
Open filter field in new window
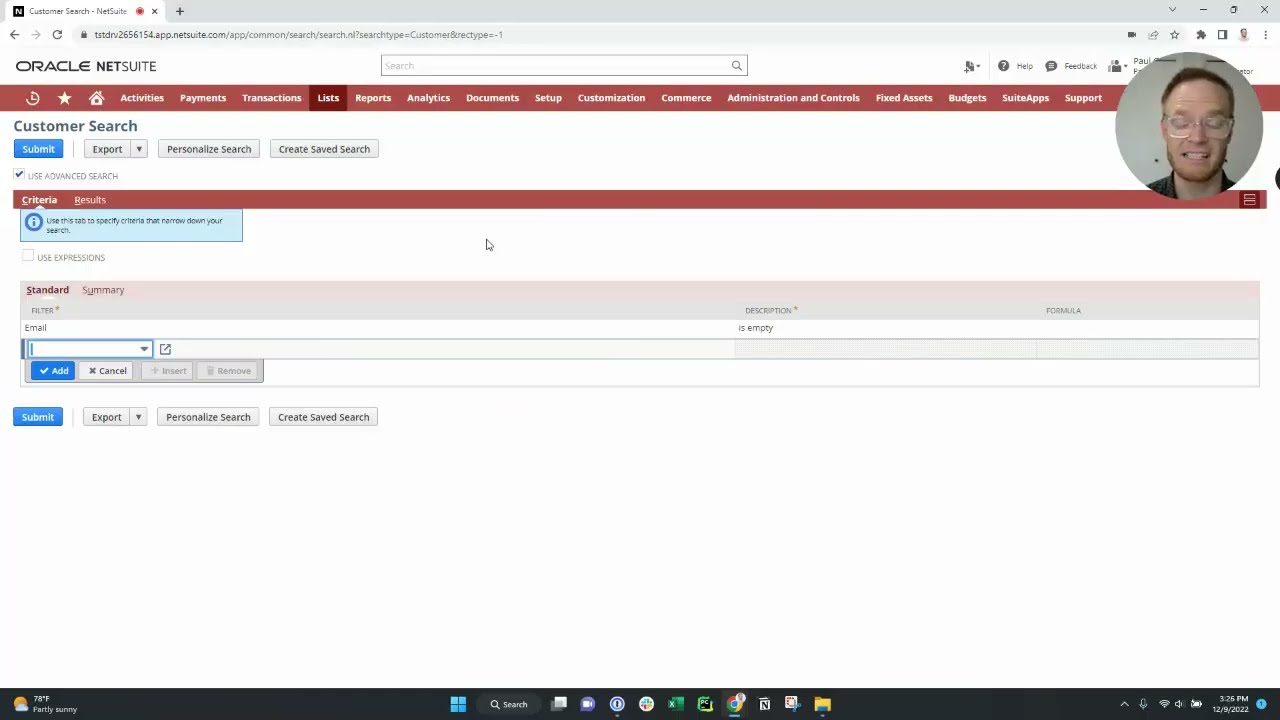tap(165, 349)
